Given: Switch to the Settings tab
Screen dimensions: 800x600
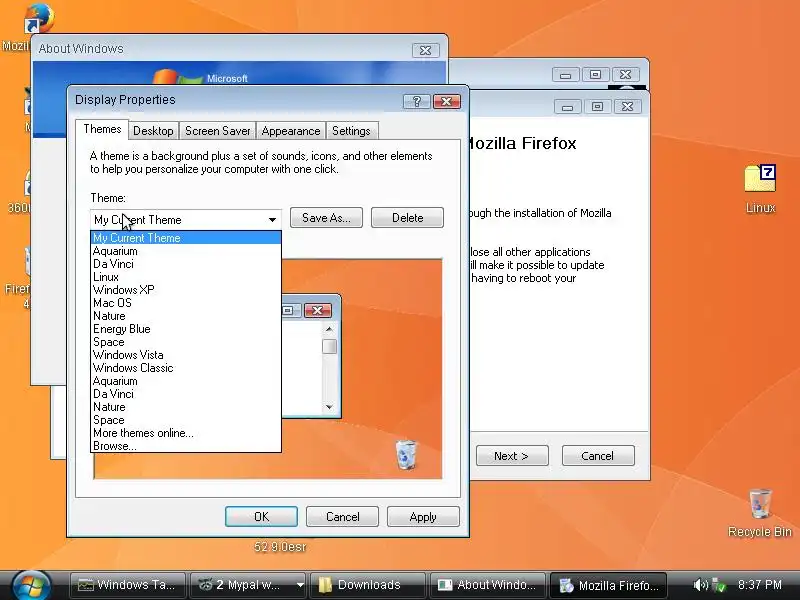Looking at the screenshot, I should (x=352, y=131).
